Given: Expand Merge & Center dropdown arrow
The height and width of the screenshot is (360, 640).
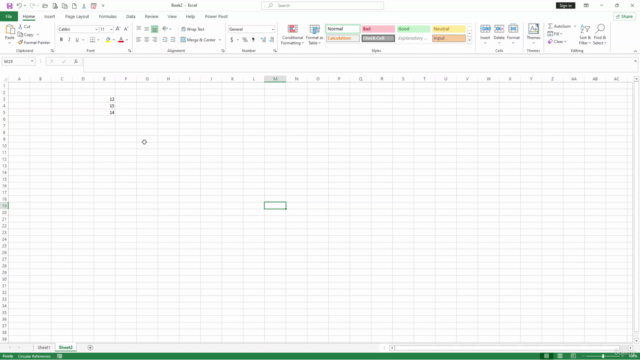Looking at the screenshot, I should [x=220, y=40].
